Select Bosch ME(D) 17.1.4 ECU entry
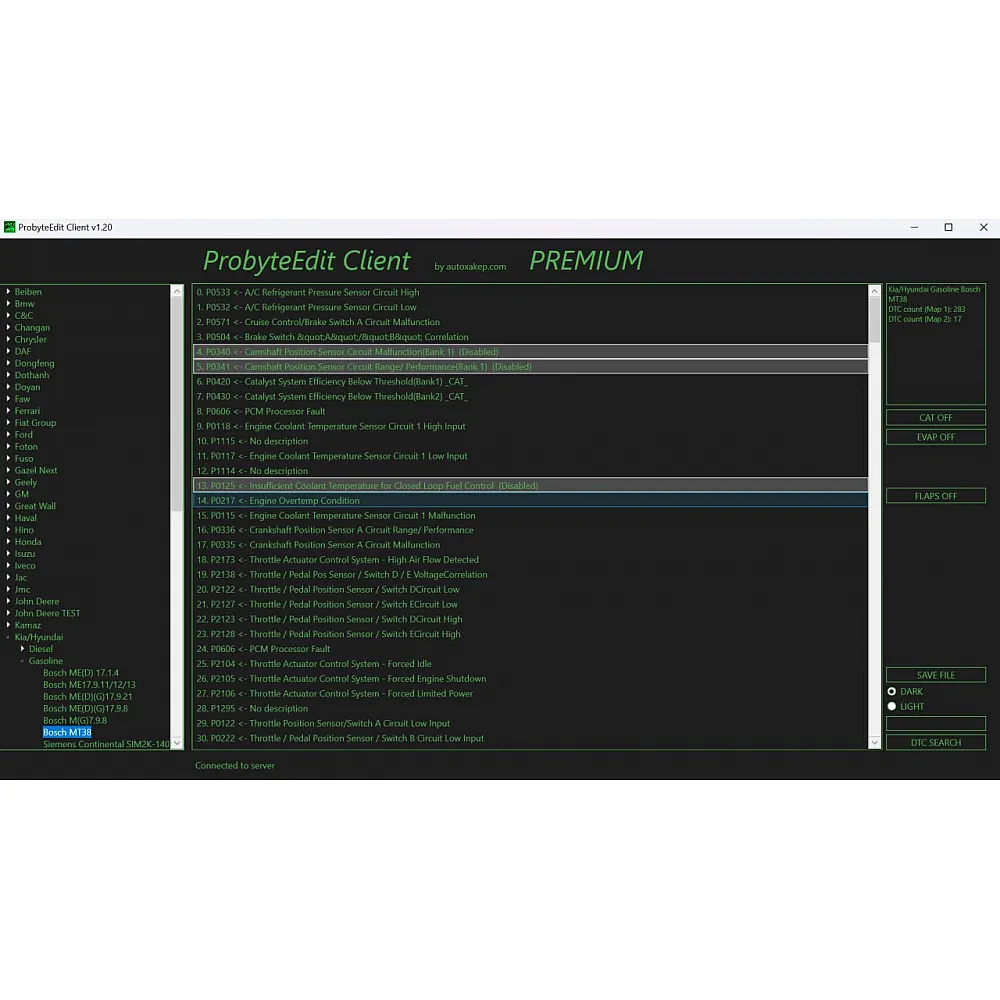The image size is (1000, 1000). click(x=80, y=673)
